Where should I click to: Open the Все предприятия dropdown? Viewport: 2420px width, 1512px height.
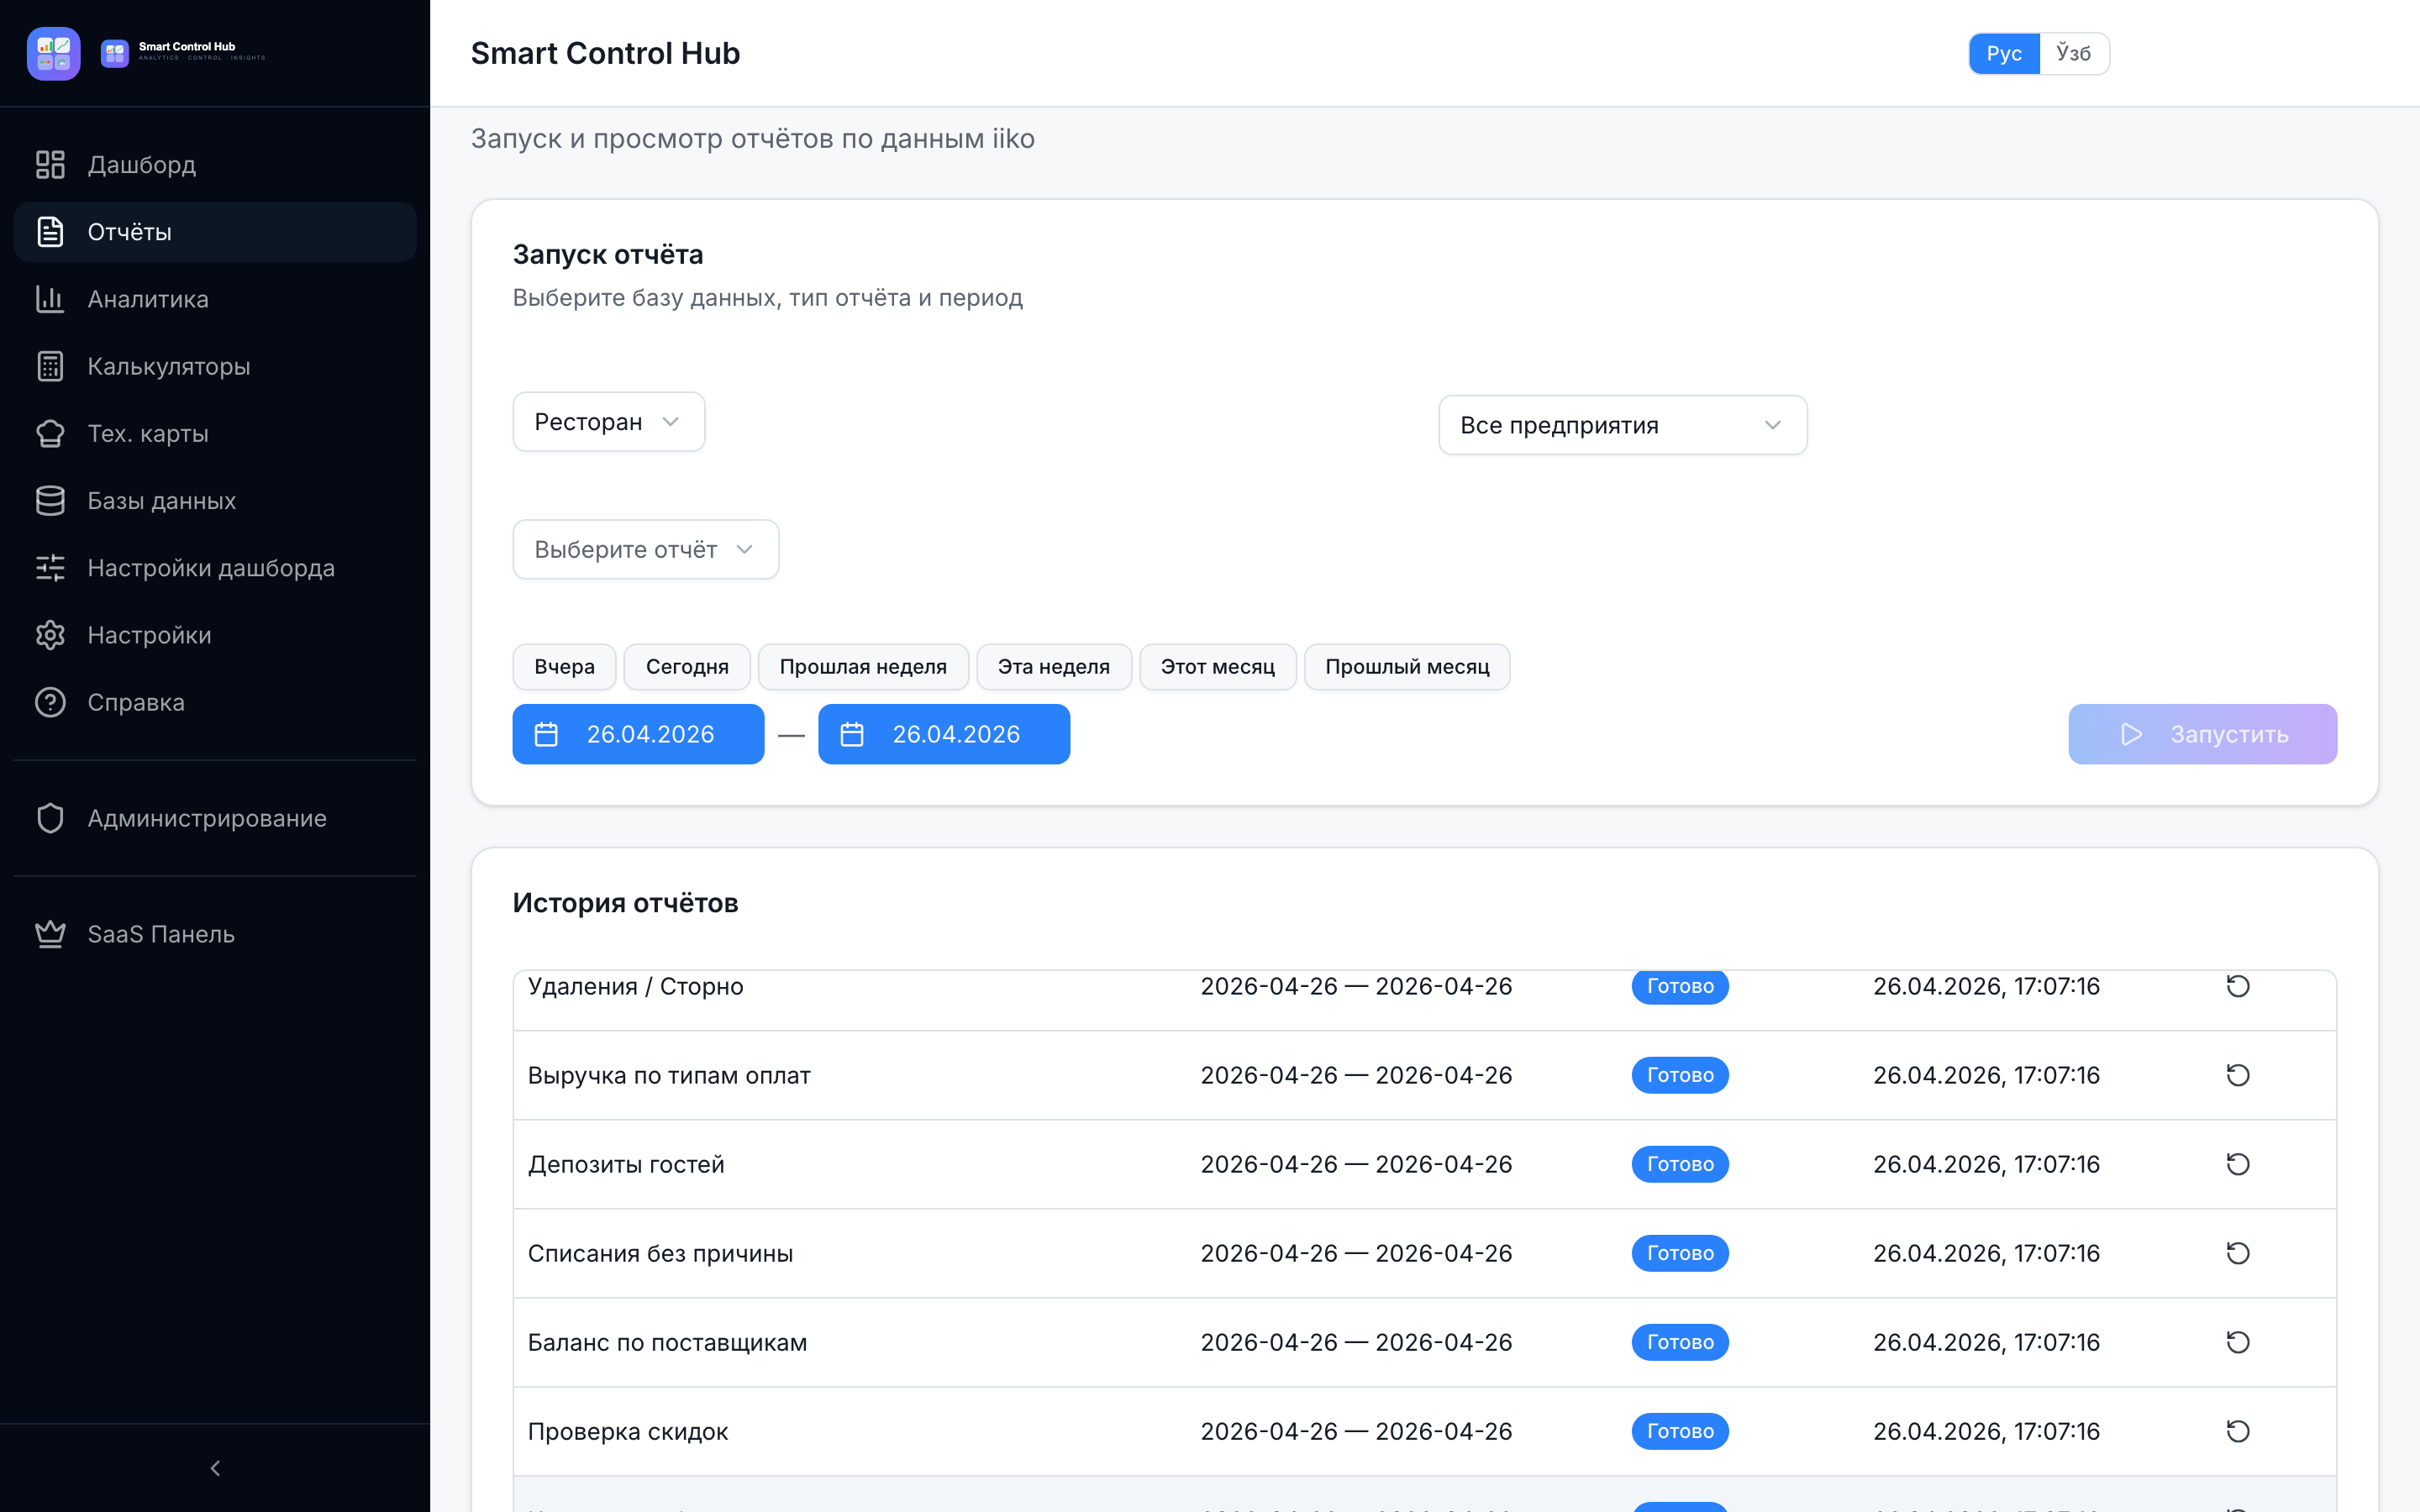(1622, 425)
